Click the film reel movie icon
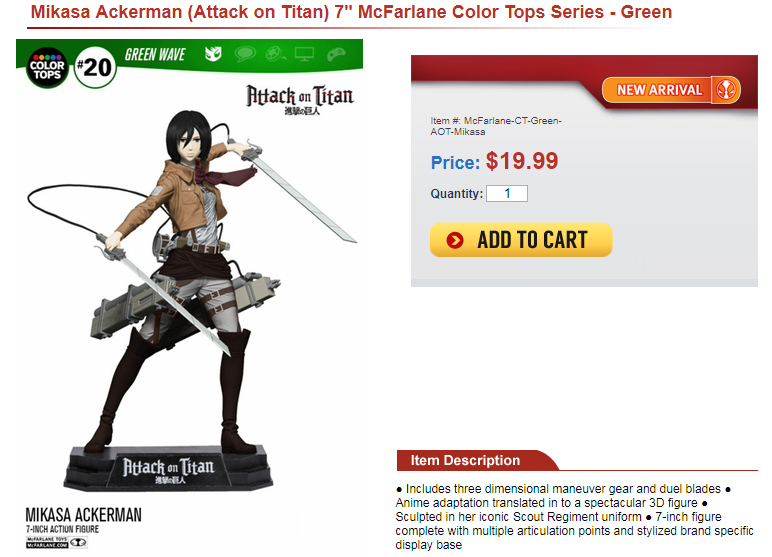This screenshot has width=772, height=557. (x=276, y=54)
